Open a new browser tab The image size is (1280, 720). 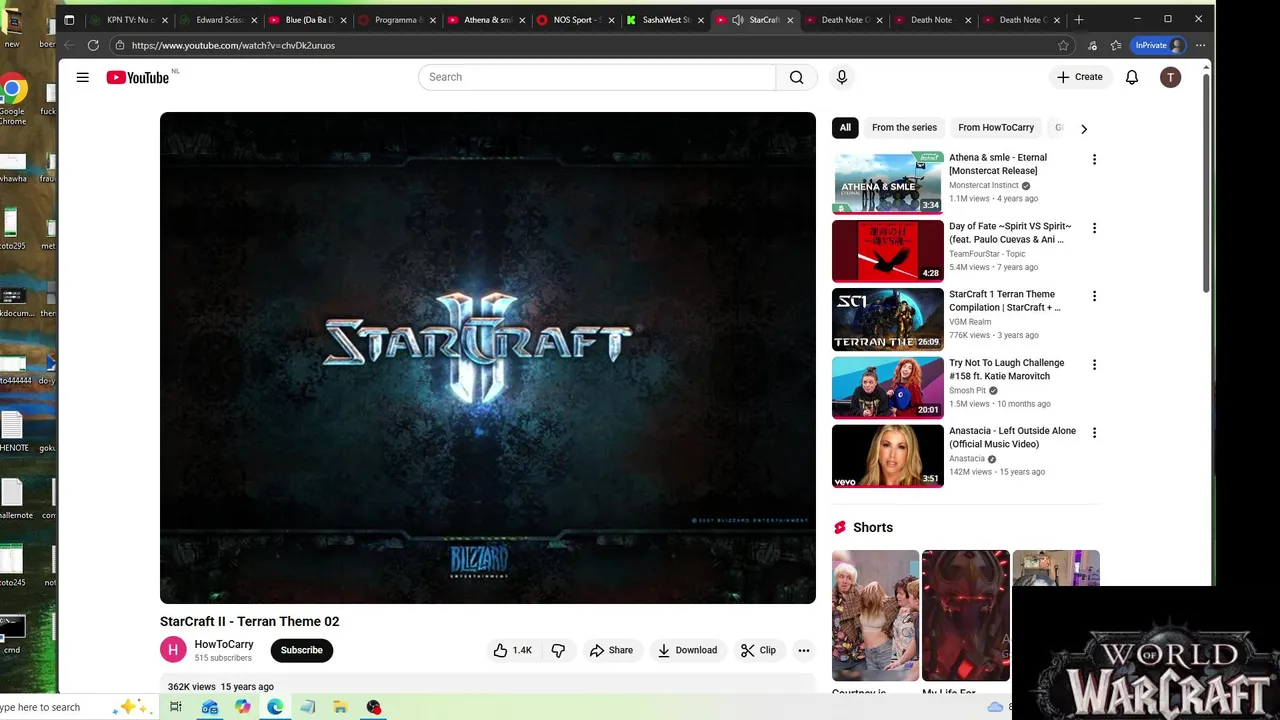pyautogui.click(x=1078, y=19)
